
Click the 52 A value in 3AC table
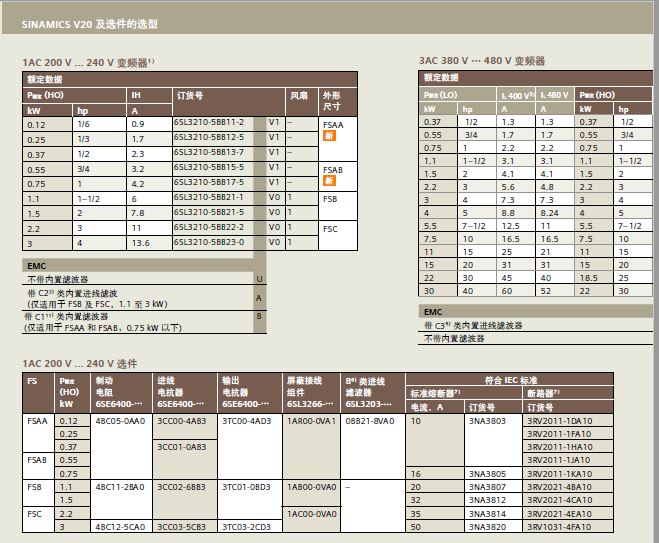click(x=546, y=291)
